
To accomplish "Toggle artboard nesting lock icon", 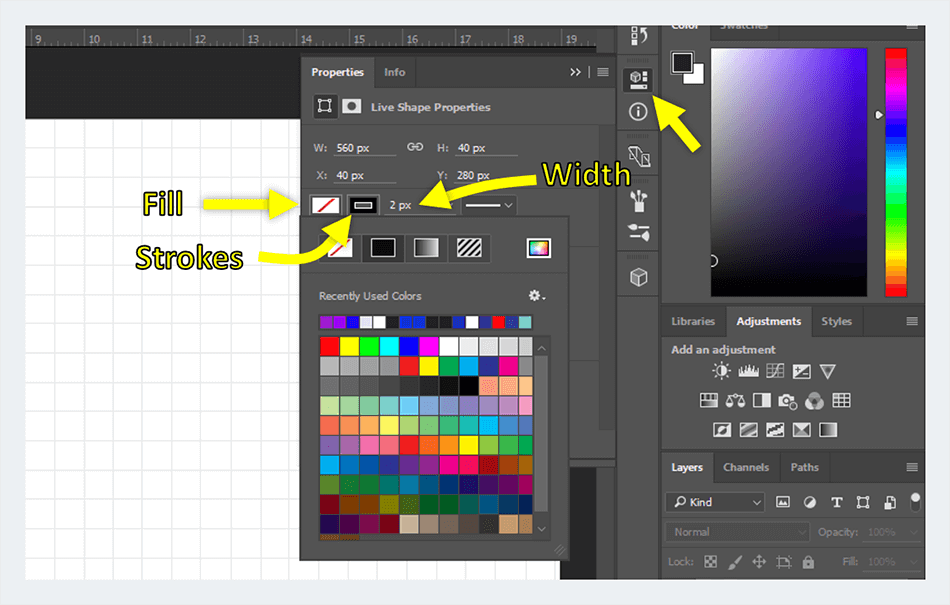I will [784, 562].
